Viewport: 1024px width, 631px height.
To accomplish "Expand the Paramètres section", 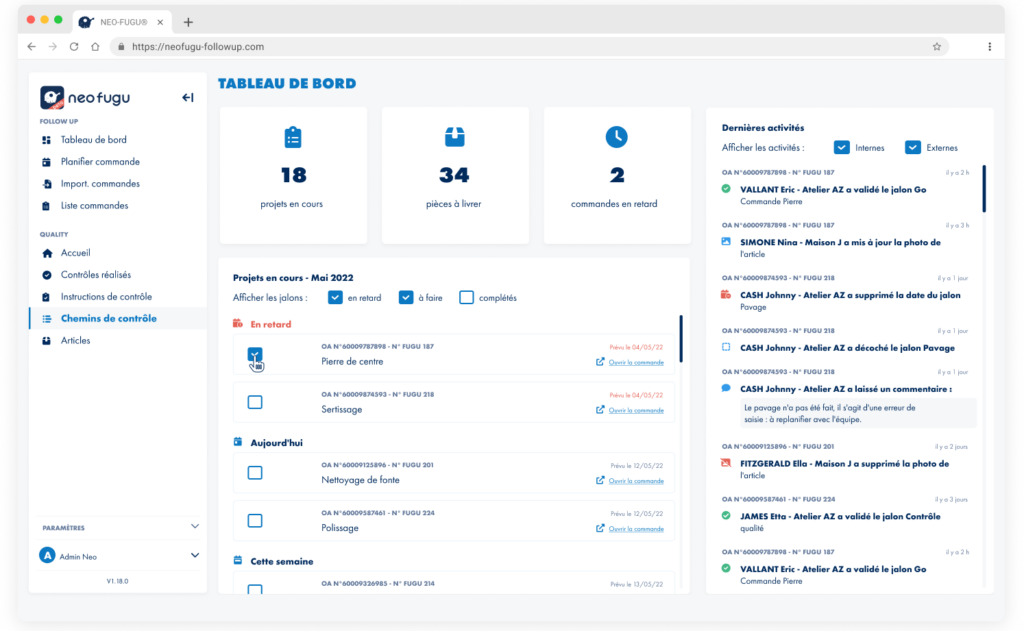I will pyautogui.click(x=117, y=527).
